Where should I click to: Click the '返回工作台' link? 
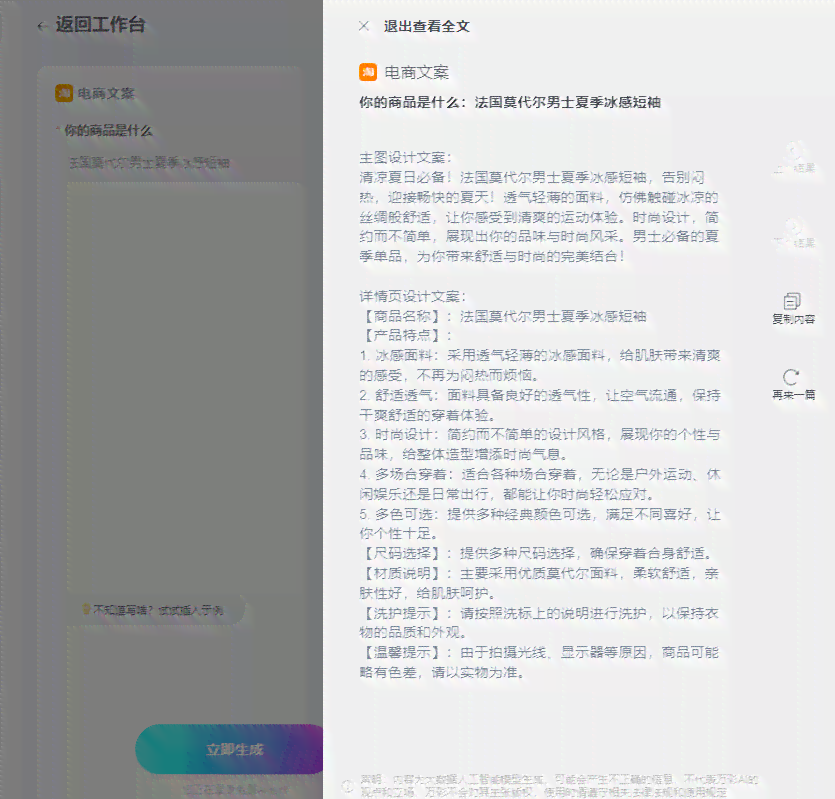point(100,25)
